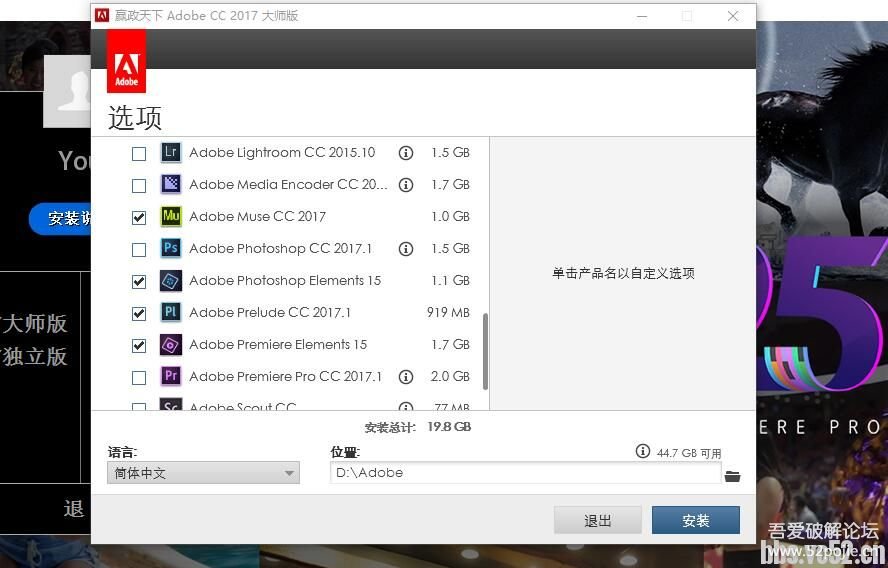Check Adobe Media Encoder CC checkbox

point(139,185)
